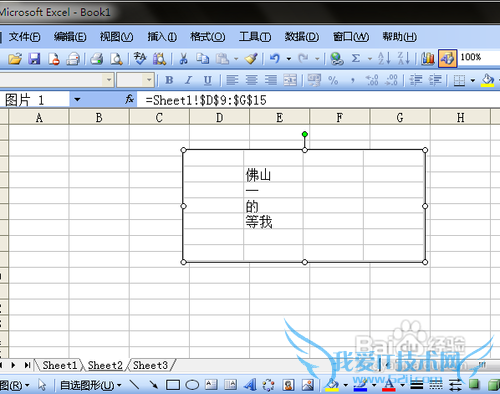Select column D header
Image resolution: width=500 pixels, height=394 pixels.
(x=219, y=117)
